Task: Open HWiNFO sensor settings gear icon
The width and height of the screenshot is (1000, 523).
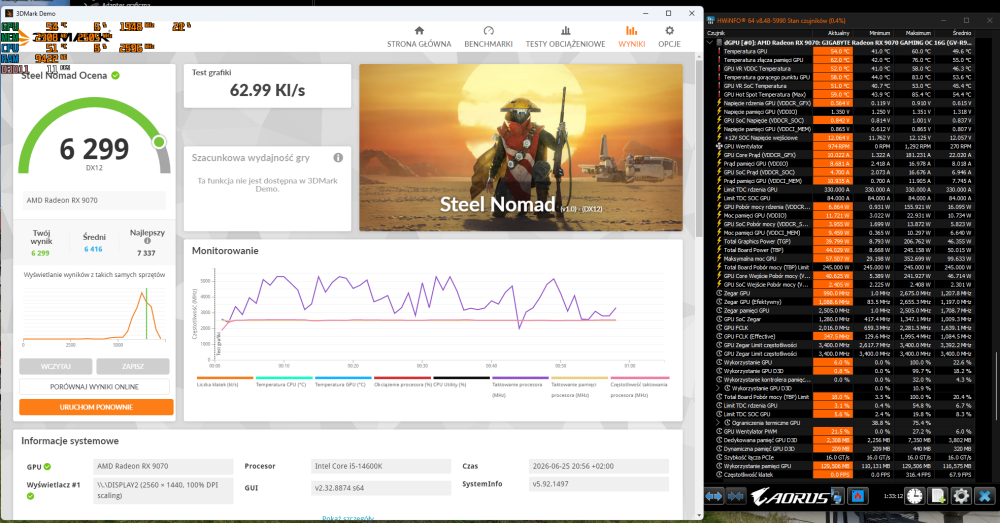Action: [961, 496]
